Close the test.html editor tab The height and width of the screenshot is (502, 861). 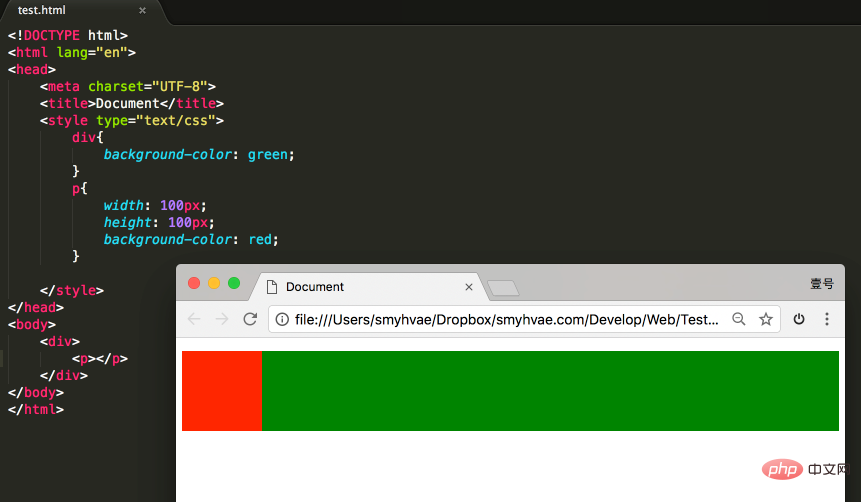tap(142, 10)
